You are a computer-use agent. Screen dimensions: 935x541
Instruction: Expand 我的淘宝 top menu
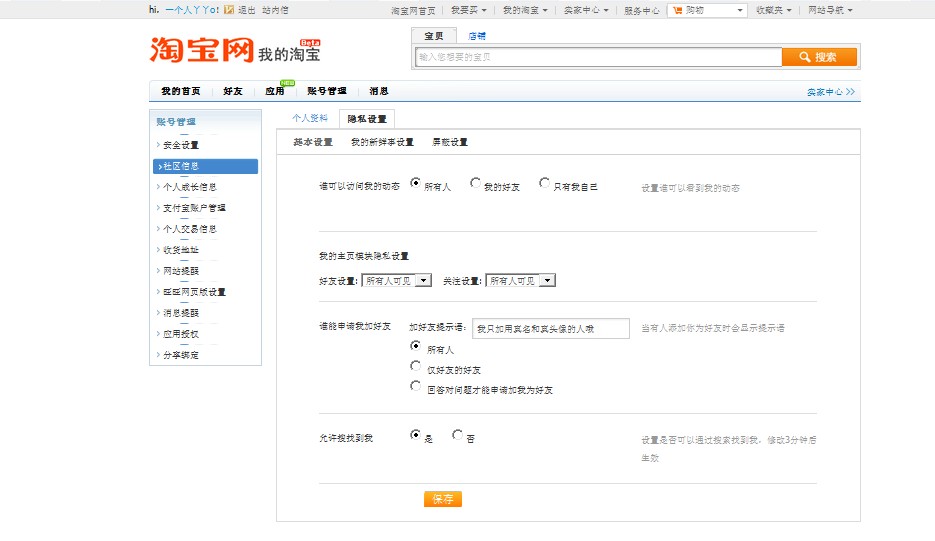(x=525, y=10)
